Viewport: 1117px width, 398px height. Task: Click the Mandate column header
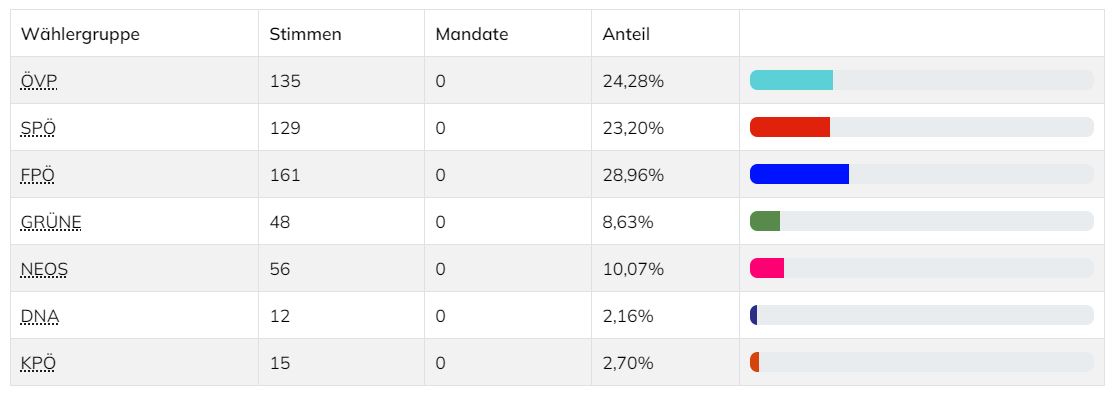click(x=472, y=34)
